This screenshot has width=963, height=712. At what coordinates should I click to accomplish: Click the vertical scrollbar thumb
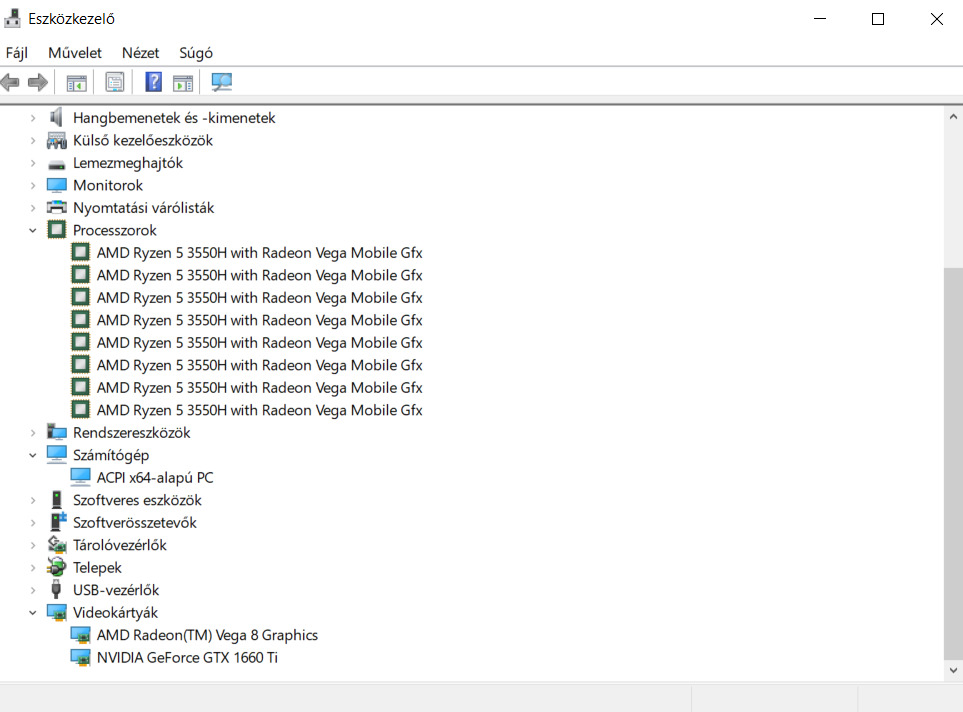(x=953, y=463)
